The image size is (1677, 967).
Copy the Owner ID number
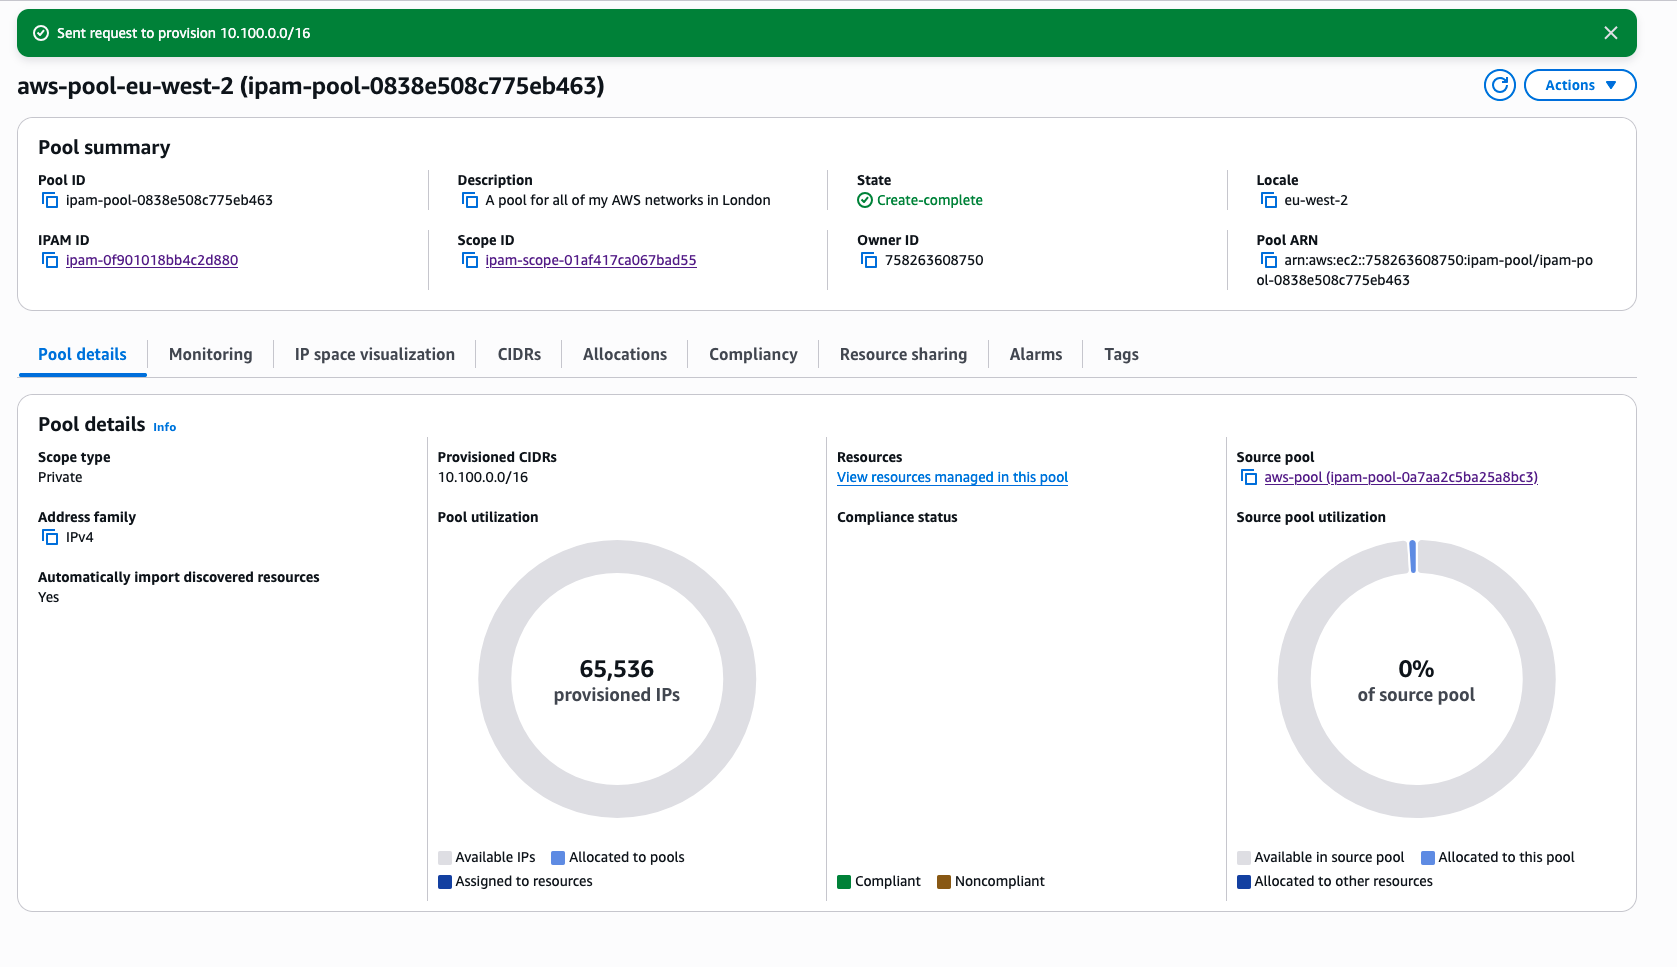(869, 261)
